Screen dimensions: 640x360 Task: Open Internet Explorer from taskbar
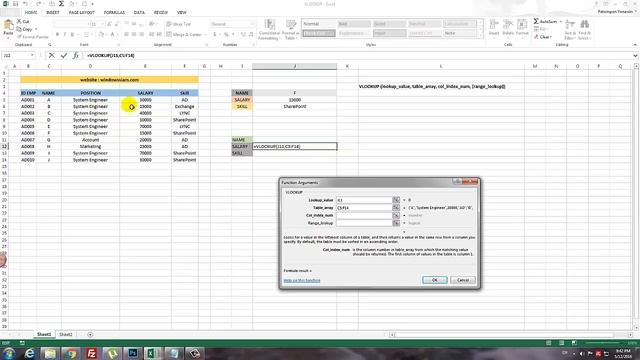29,353
